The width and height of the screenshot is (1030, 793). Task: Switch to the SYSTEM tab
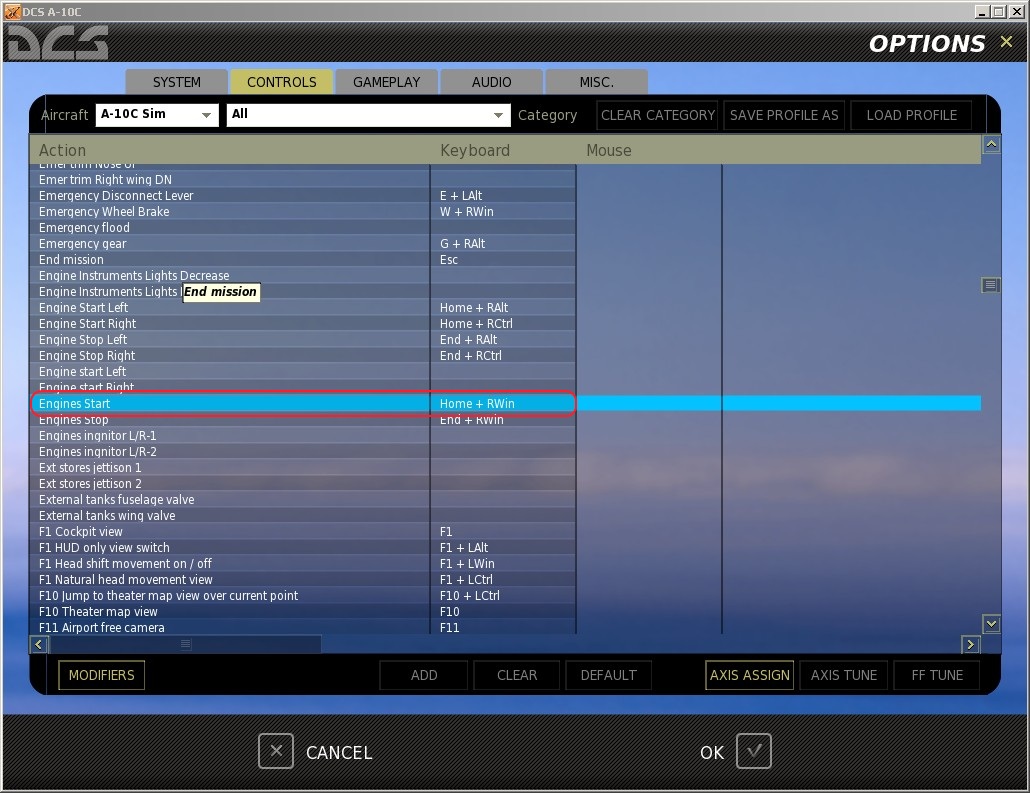coord(177,82)
